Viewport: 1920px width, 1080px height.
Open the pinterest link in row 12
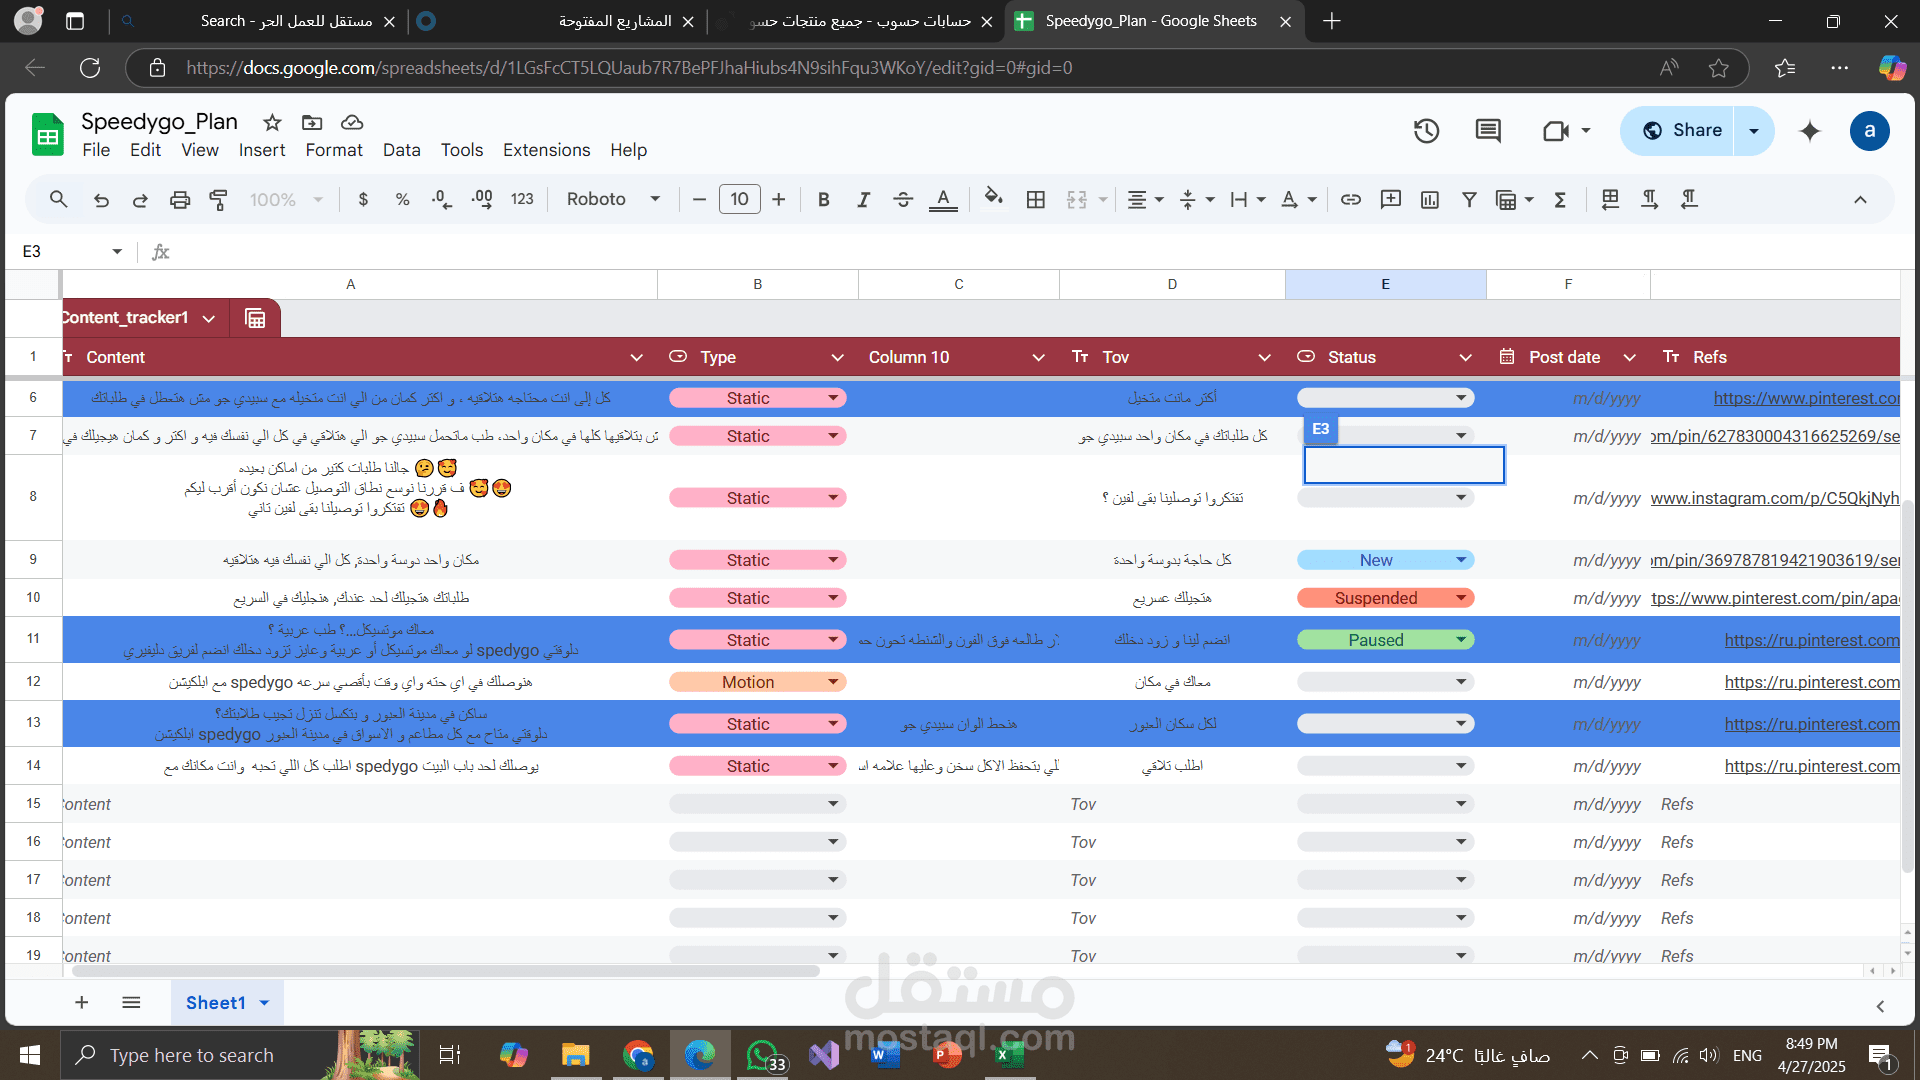pos(1812,682)
